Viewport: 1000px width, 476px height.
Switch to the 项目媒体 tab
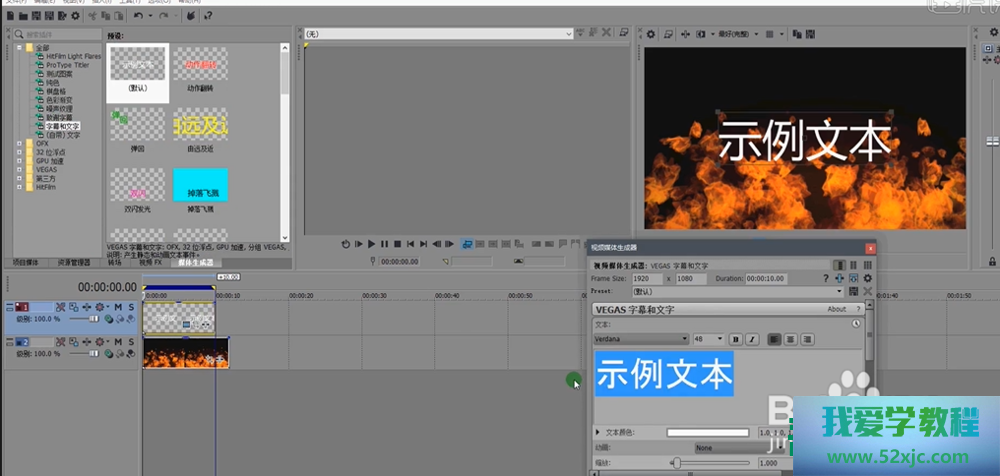(25, 263)
